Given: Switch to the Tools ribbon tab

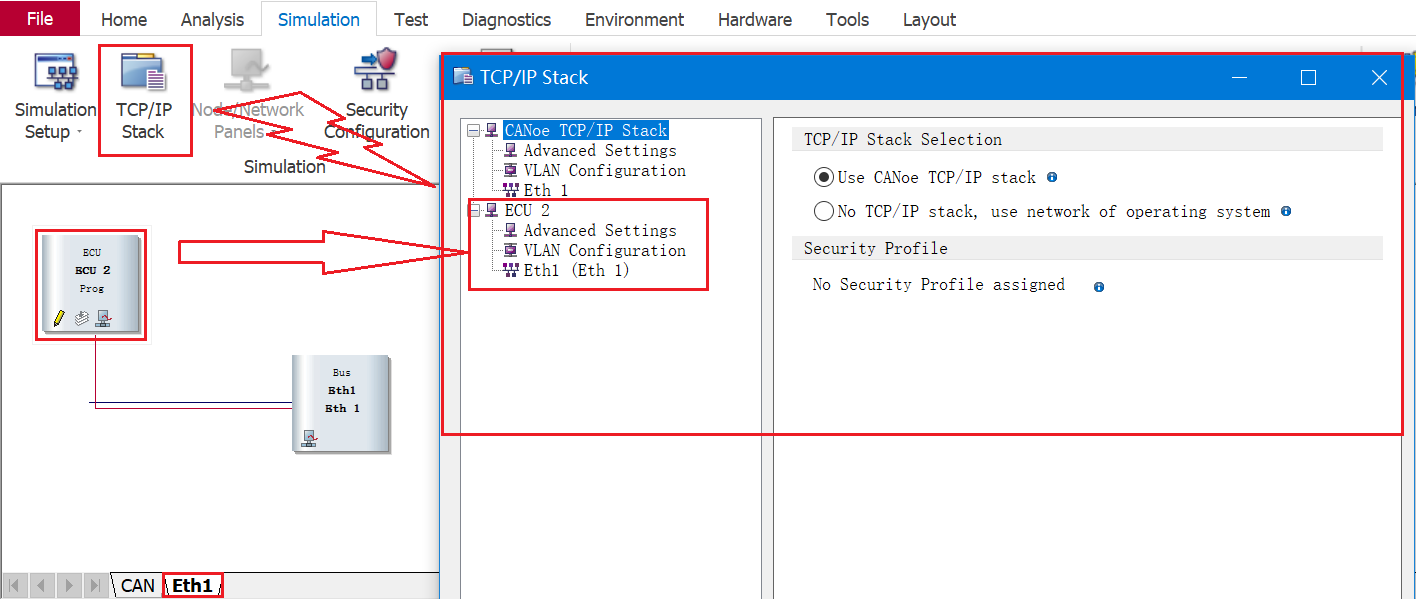Looking at the screenshot, I should click(847, 20).
